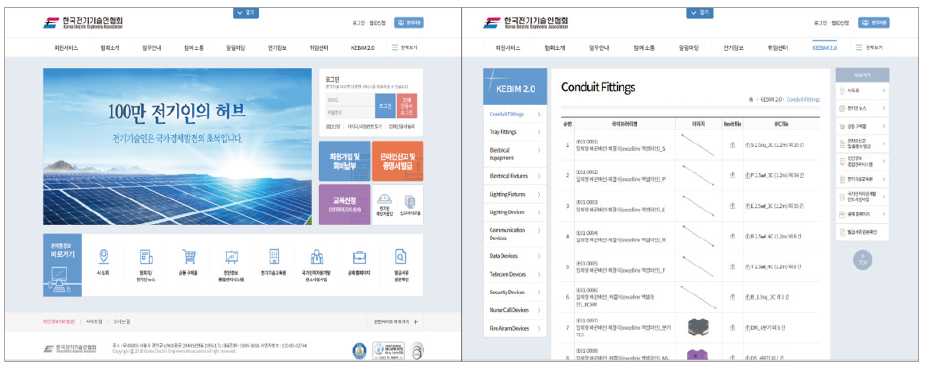Open 공제홈페이지 briefcase icon shortcut
The height and width of the screenshot is (369, 925).
click(359, 257)
